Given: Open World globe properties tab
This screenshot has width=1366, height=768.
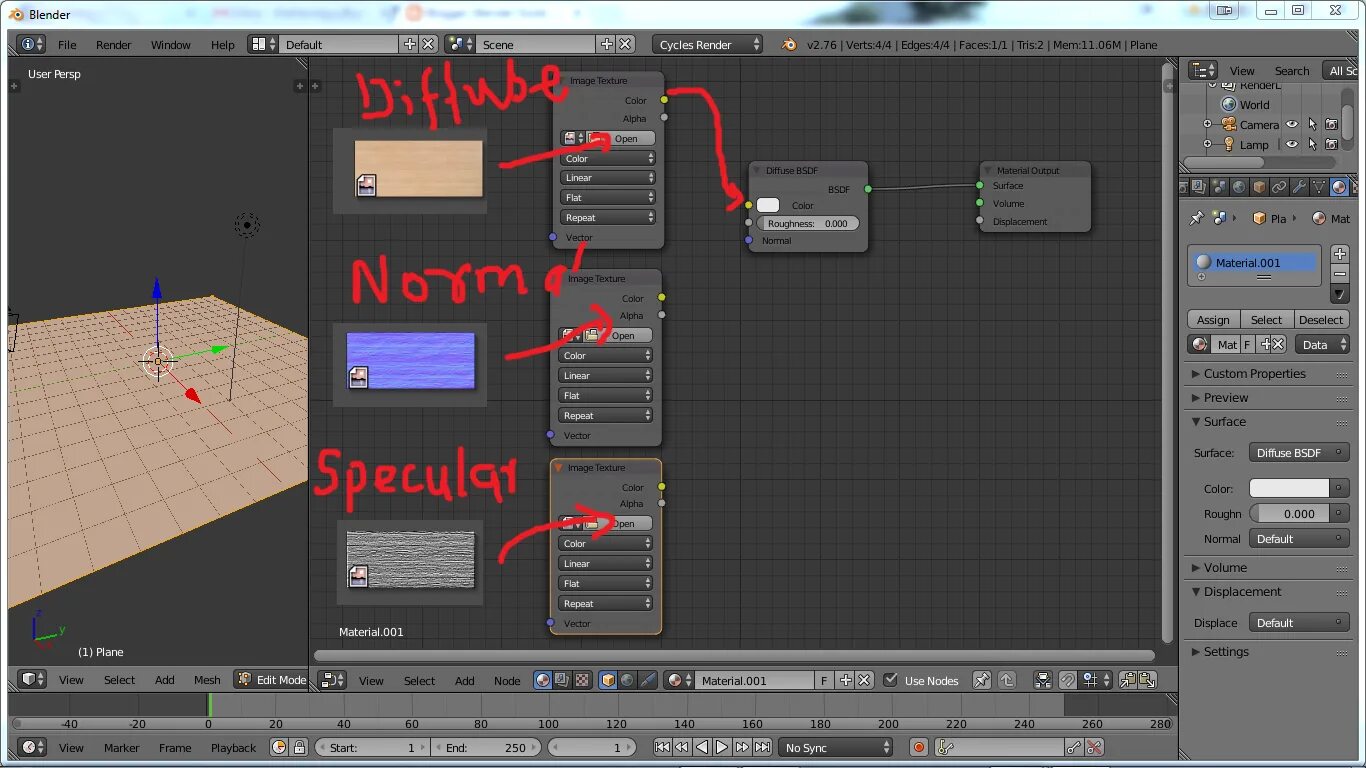Looking at the screenshot, I should click(1239, 187).
